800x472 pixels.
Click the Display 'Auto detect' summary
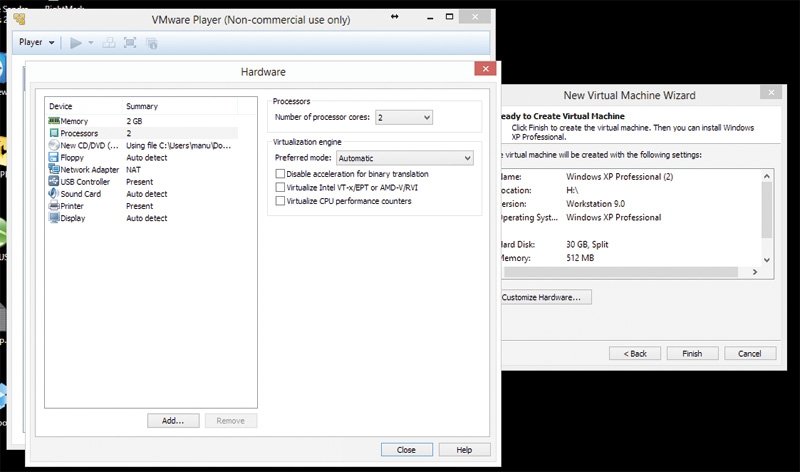(146, 218)
